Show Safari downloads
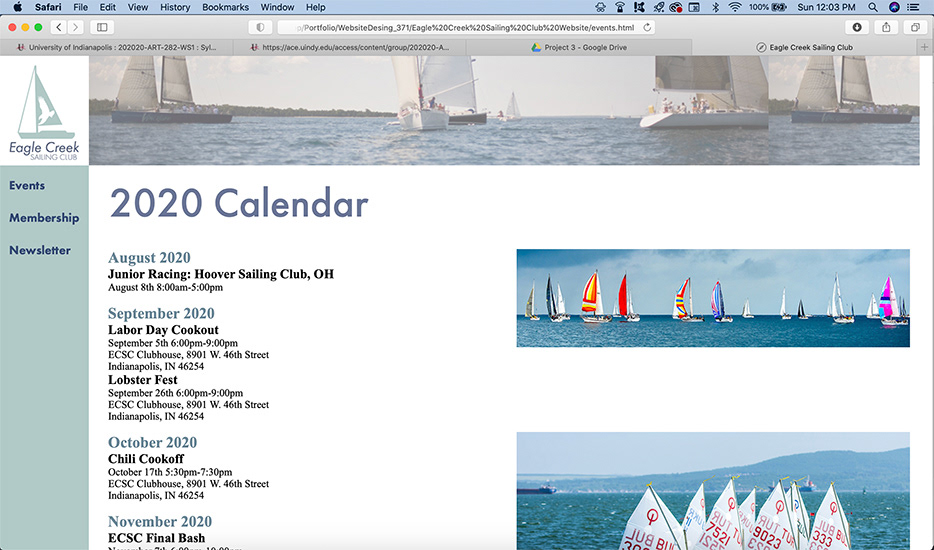The height and width of the screenshot is (550, 934). coord(857,27)
